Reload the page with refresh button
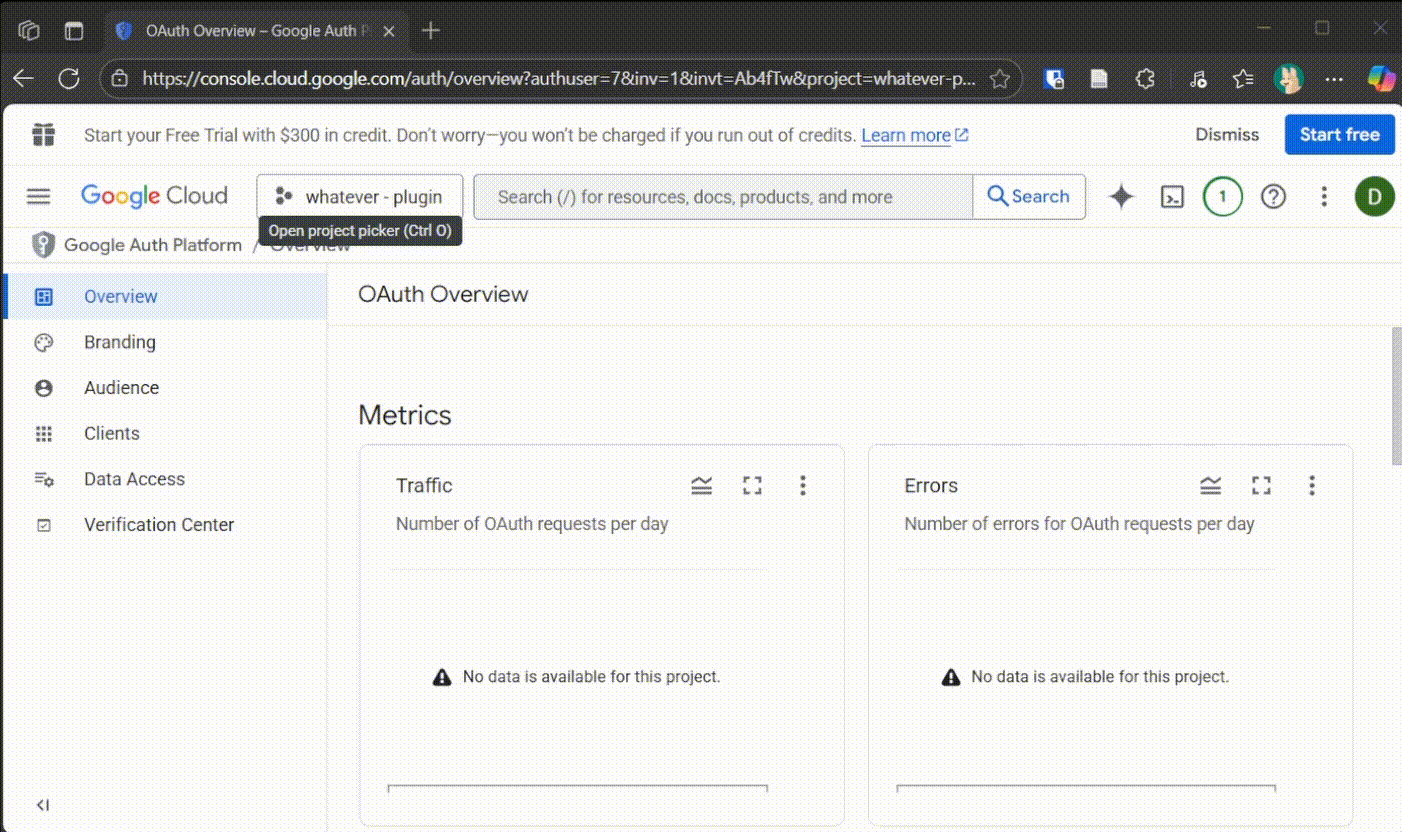The image size is (1402, 832). tap(69, 79)
